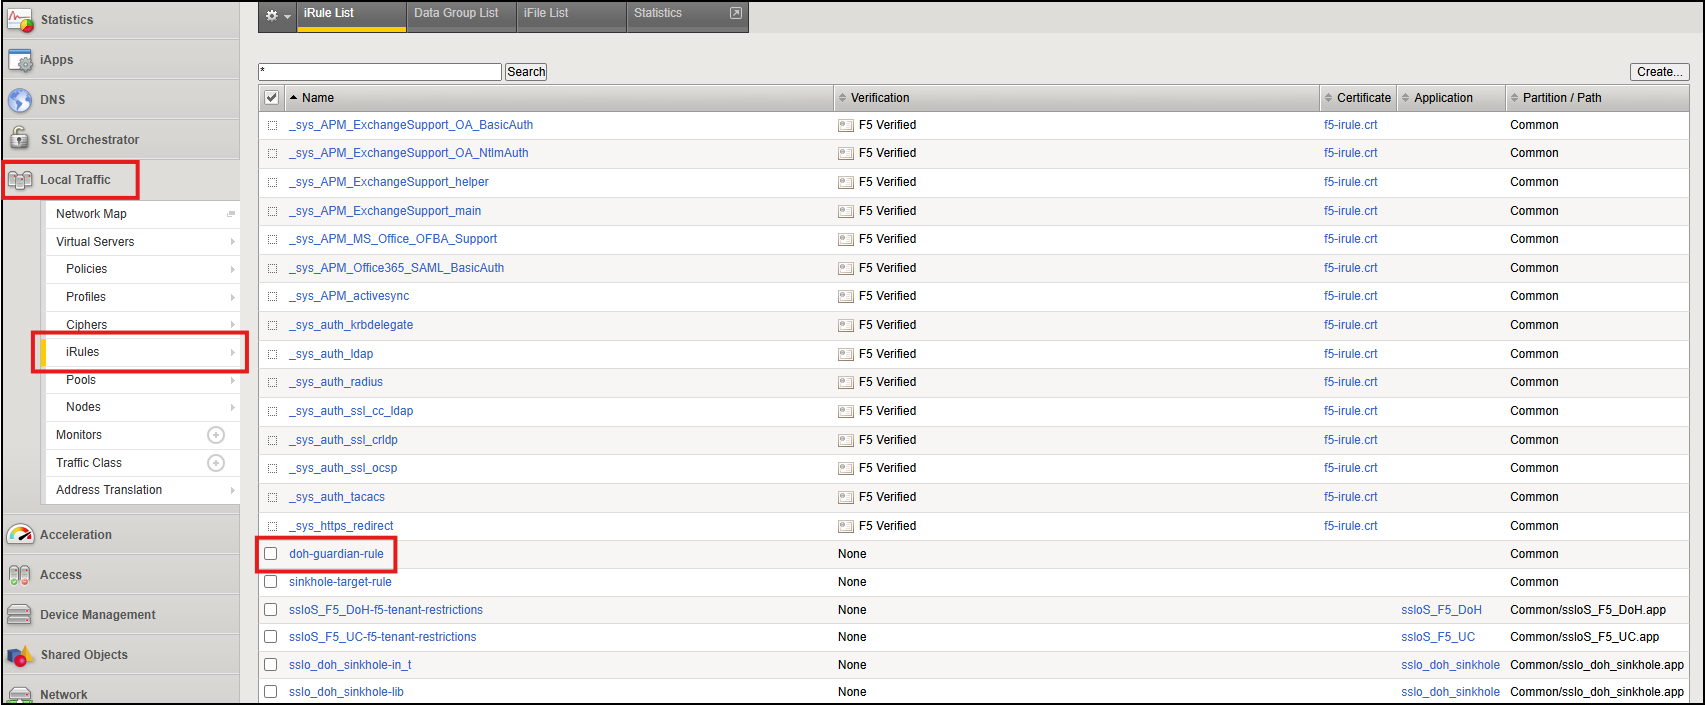1705x705 pixels.
Task: Tick the sslo_doh_sinkhole-in_t checkbox
Action: pos(270,665)
